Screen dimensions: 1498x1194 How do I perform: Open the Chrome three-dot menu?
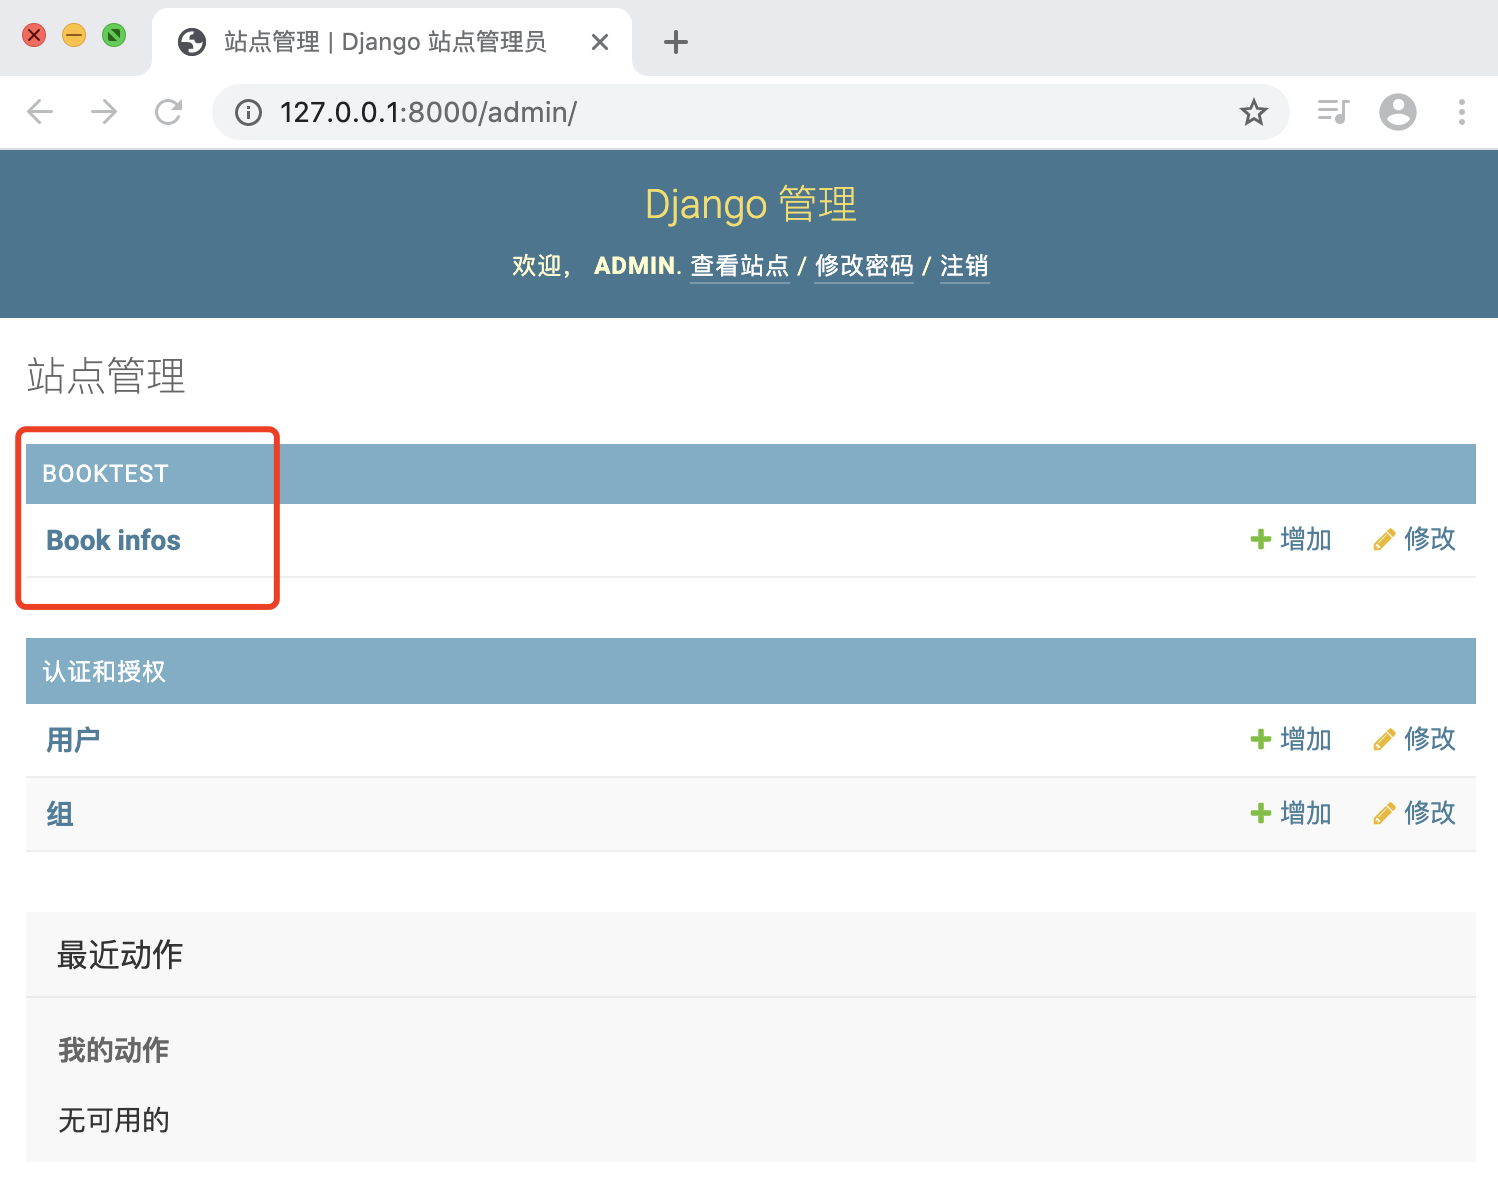click(1462, 112)
